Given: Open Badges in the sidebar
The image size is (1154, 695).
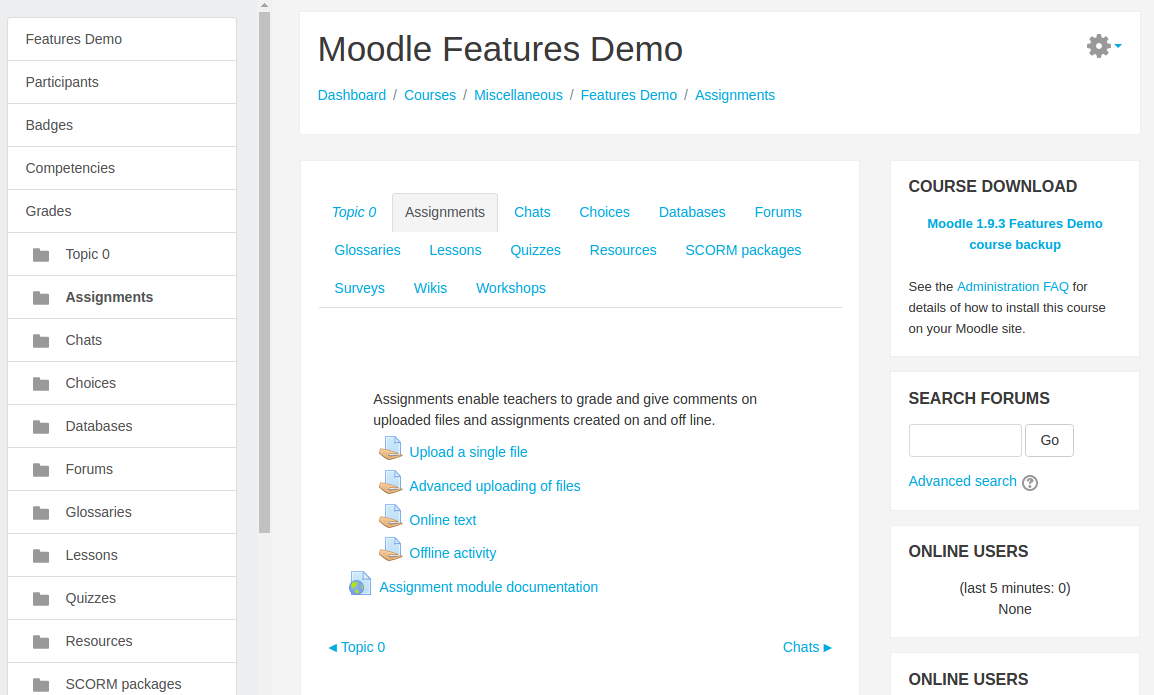Looking at the screenshot, I should pyautogui.click(x=122, y=125).
